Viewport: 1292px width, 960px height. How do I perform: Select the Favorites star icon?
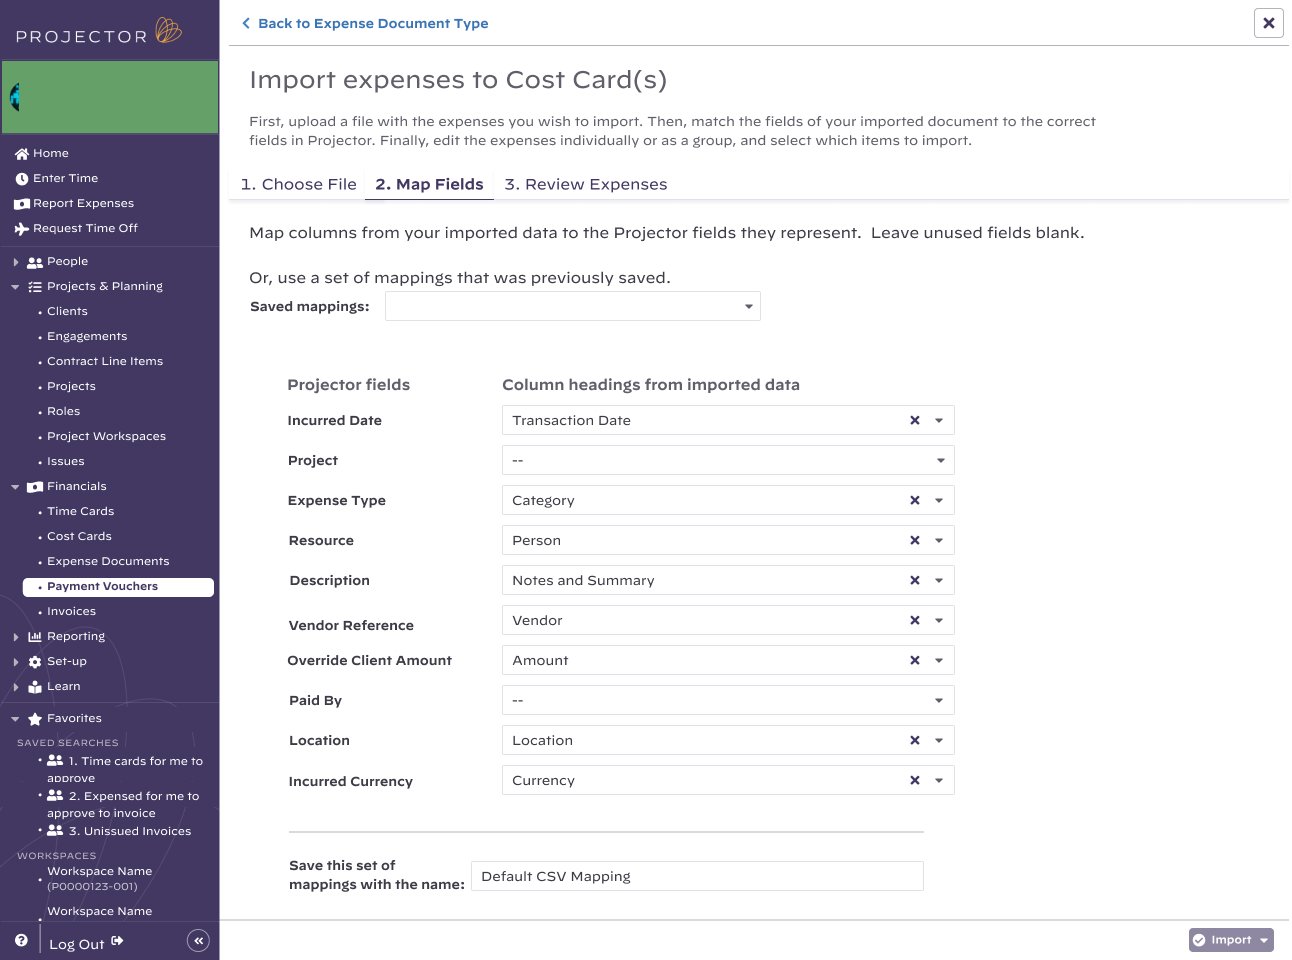(x=35, y=718)
